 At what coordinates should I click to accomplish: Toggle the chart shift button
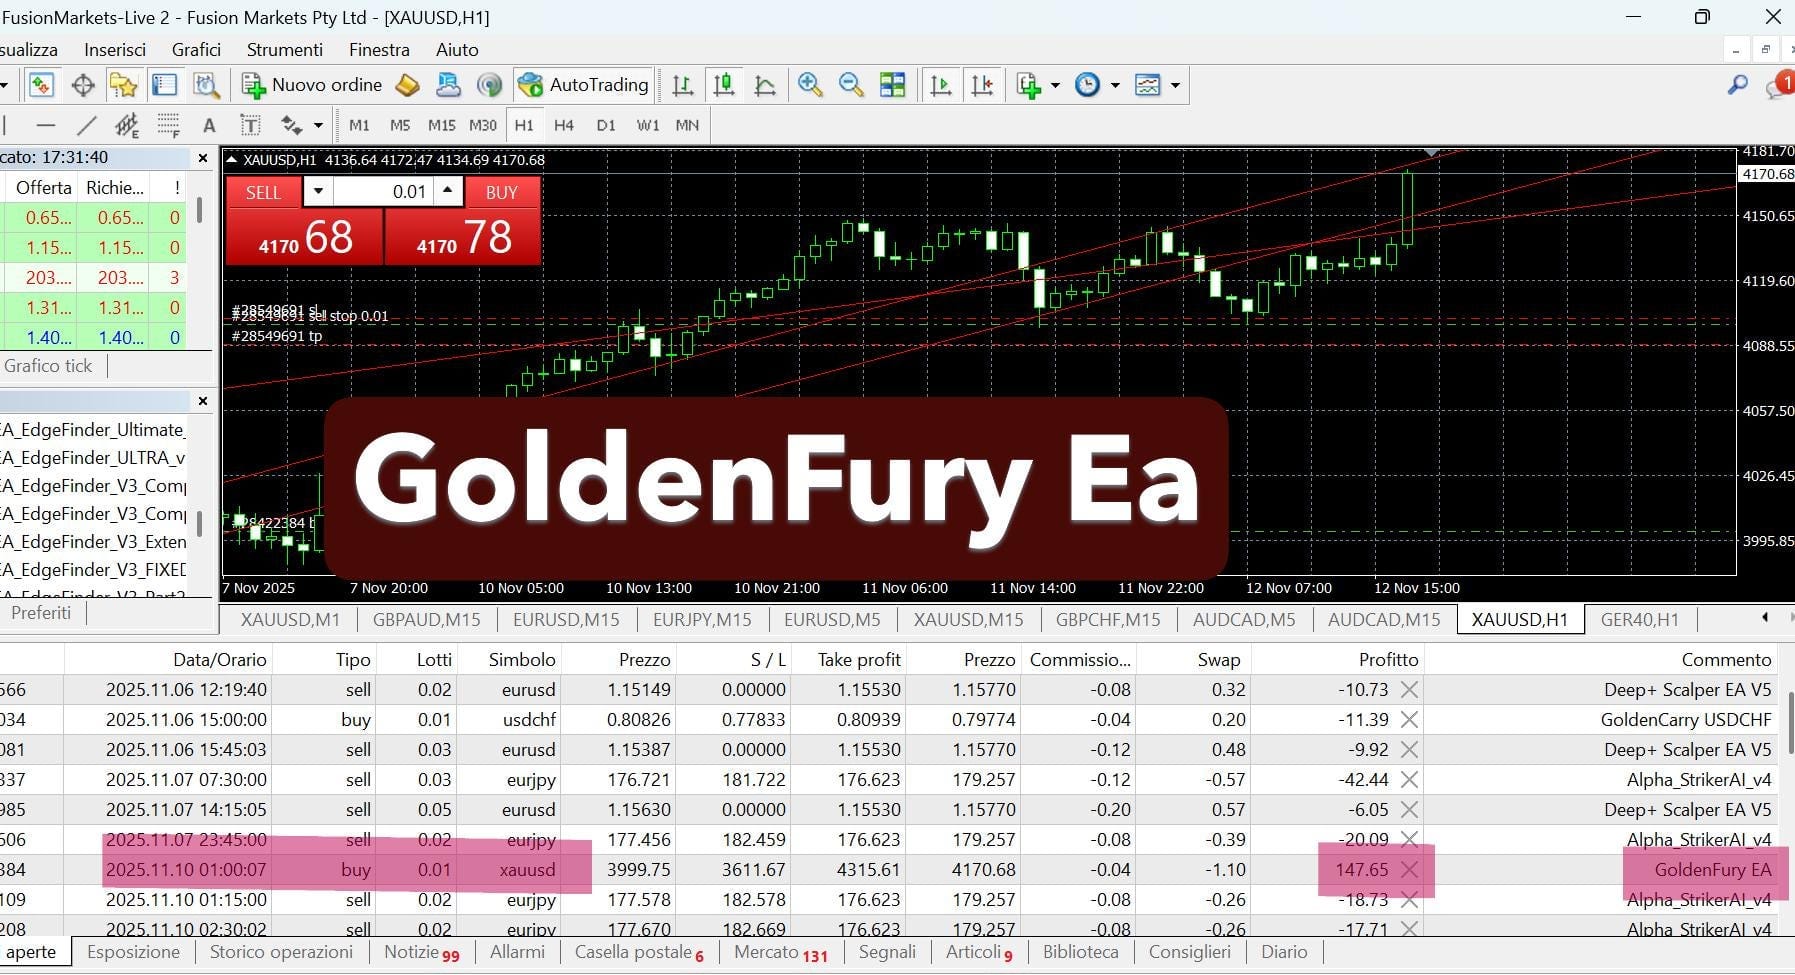click(x=983, y=85)
